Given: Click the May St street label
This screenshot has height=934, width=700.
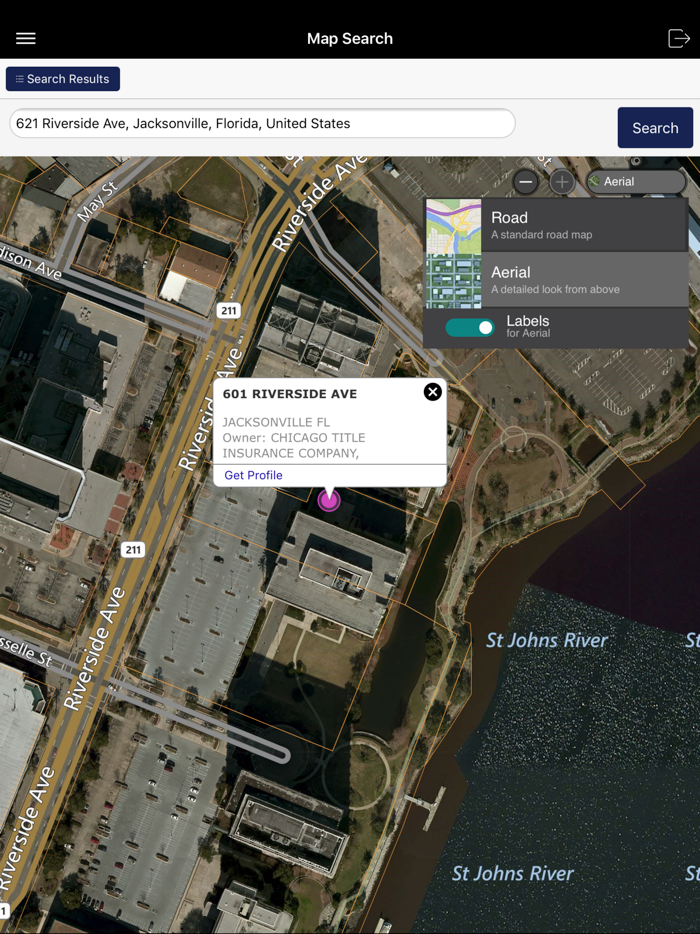Looking at the screenshot, I should [x=97, y=200].
